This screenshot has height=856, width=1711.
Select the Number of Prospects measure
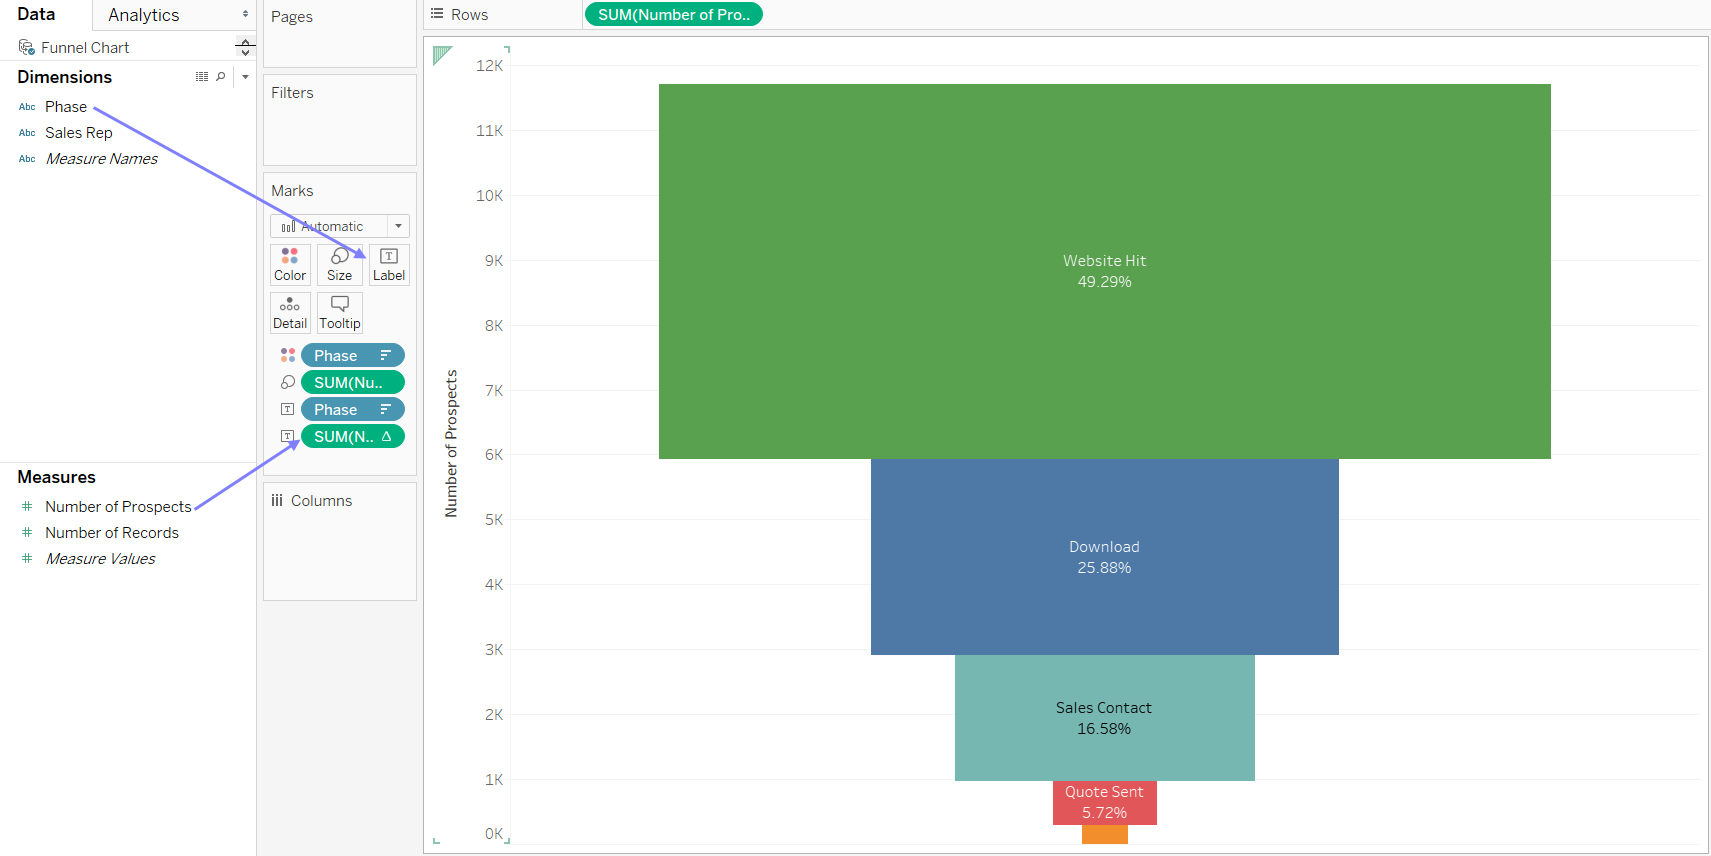pyautogui.click(x=118, y=507)
